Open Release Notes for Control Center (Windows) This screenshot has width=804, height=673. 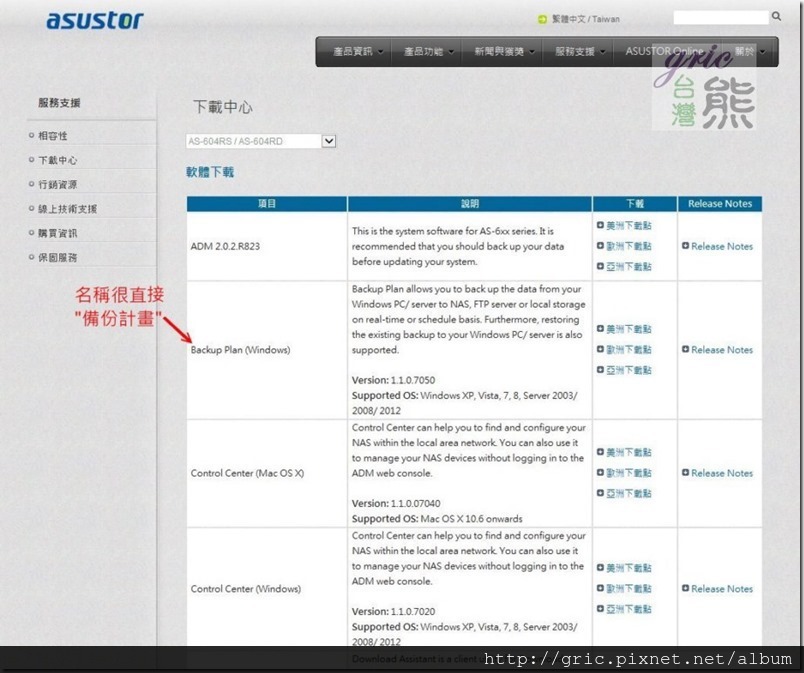tap(722, 589)
